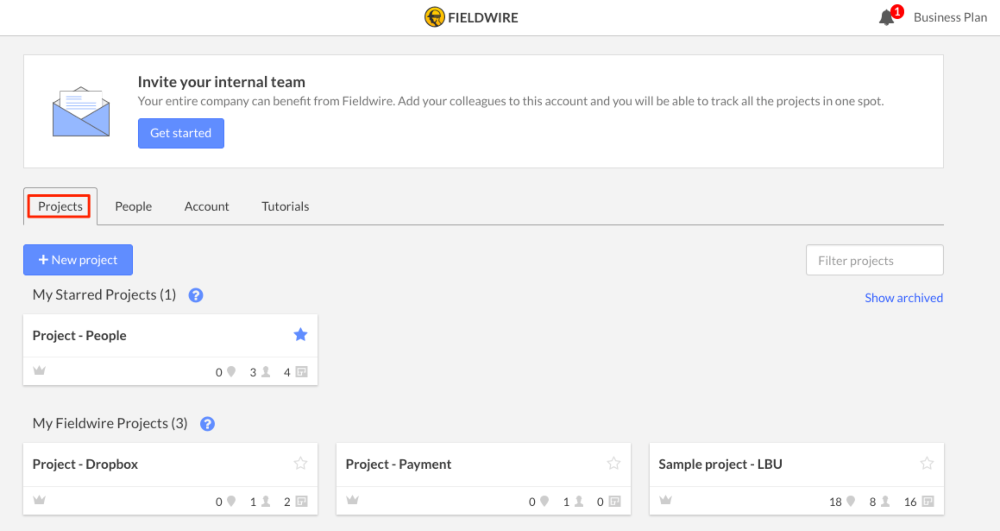Click the Fieldwire logo in header
1000x531 pixels.
click(x=471, y=17)
